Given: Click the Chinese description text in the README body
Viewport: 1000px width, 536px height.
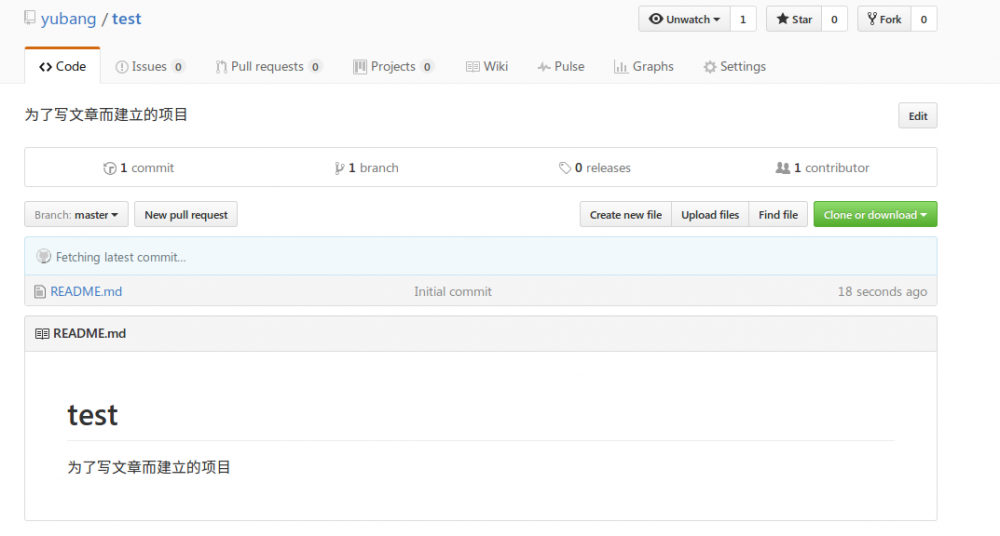Looking at the screenshot, I should click(x=149, y=467).
